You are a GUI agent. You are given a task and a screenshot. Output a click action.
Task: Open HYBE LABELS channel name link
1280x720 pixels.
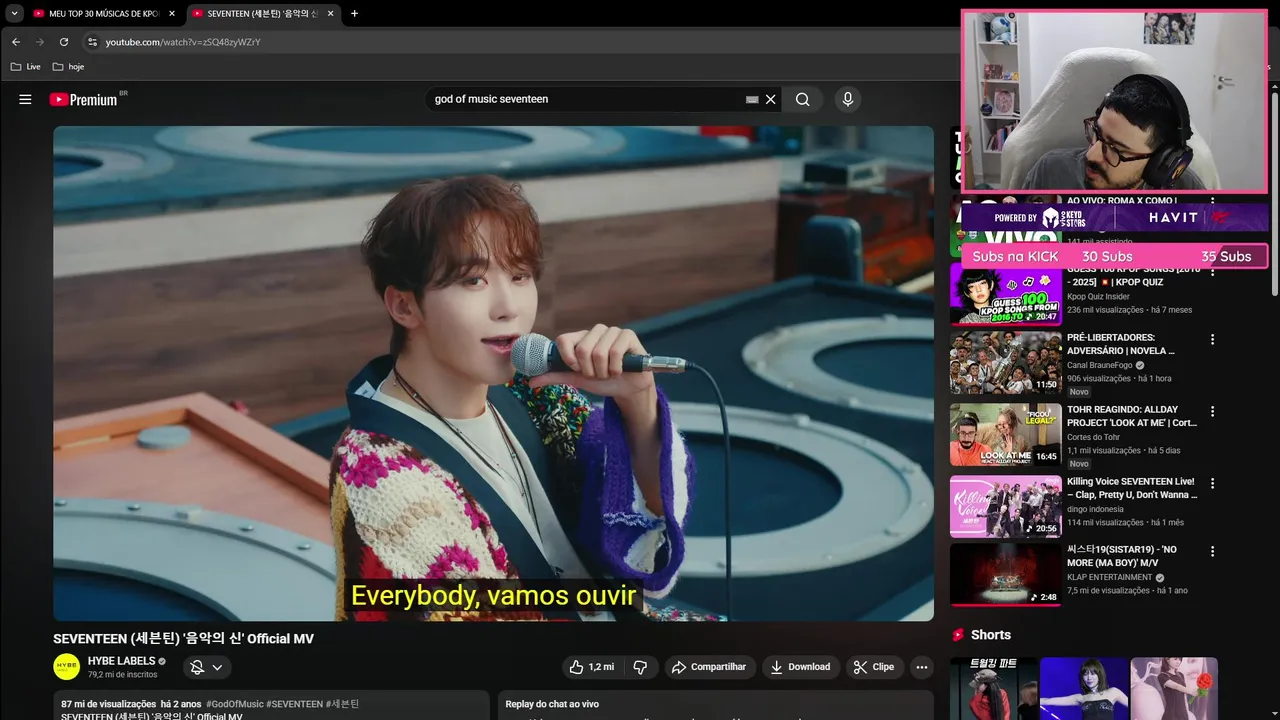click(x=121, y=661)
